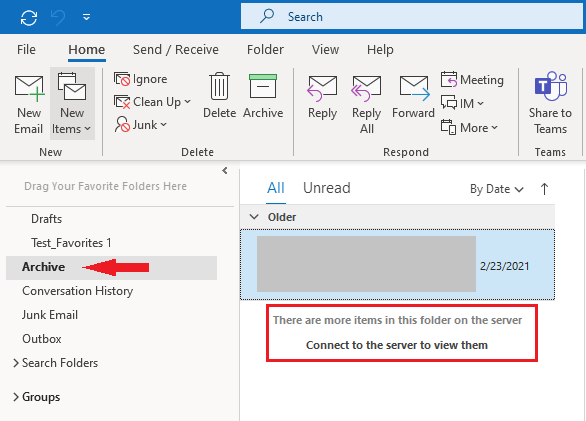
Task: Open the By Date sort dropdown
Action: coord(497,189)
